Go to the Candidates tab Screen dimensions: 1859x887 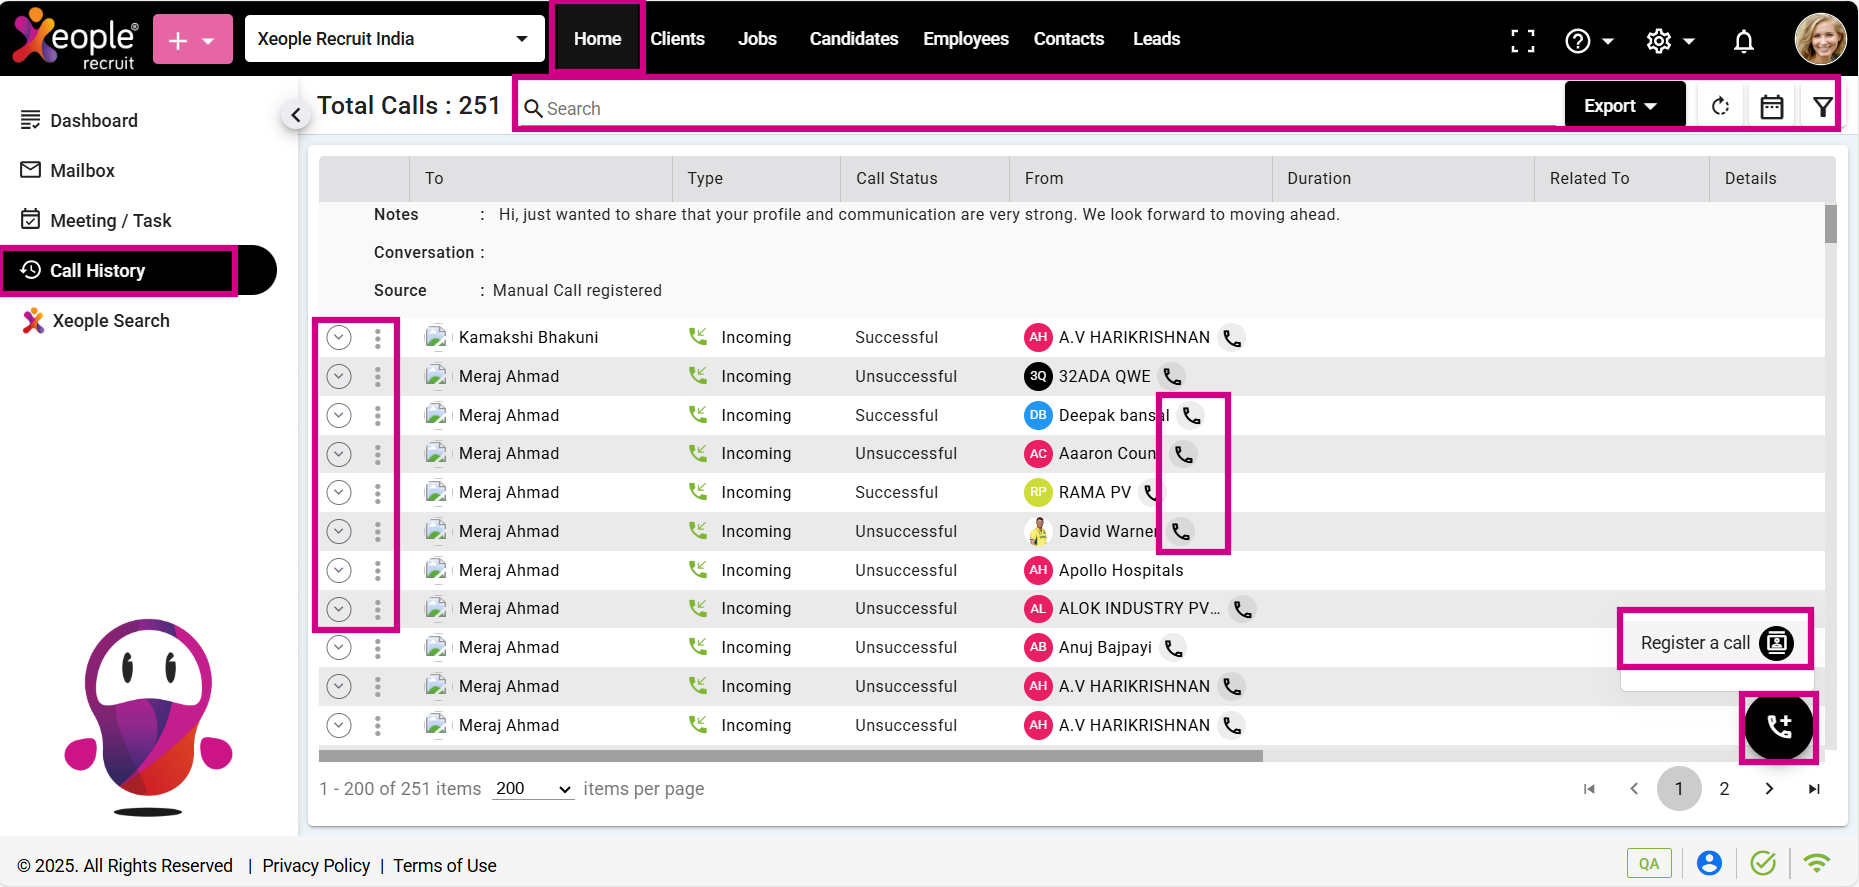tap(853, 39)
